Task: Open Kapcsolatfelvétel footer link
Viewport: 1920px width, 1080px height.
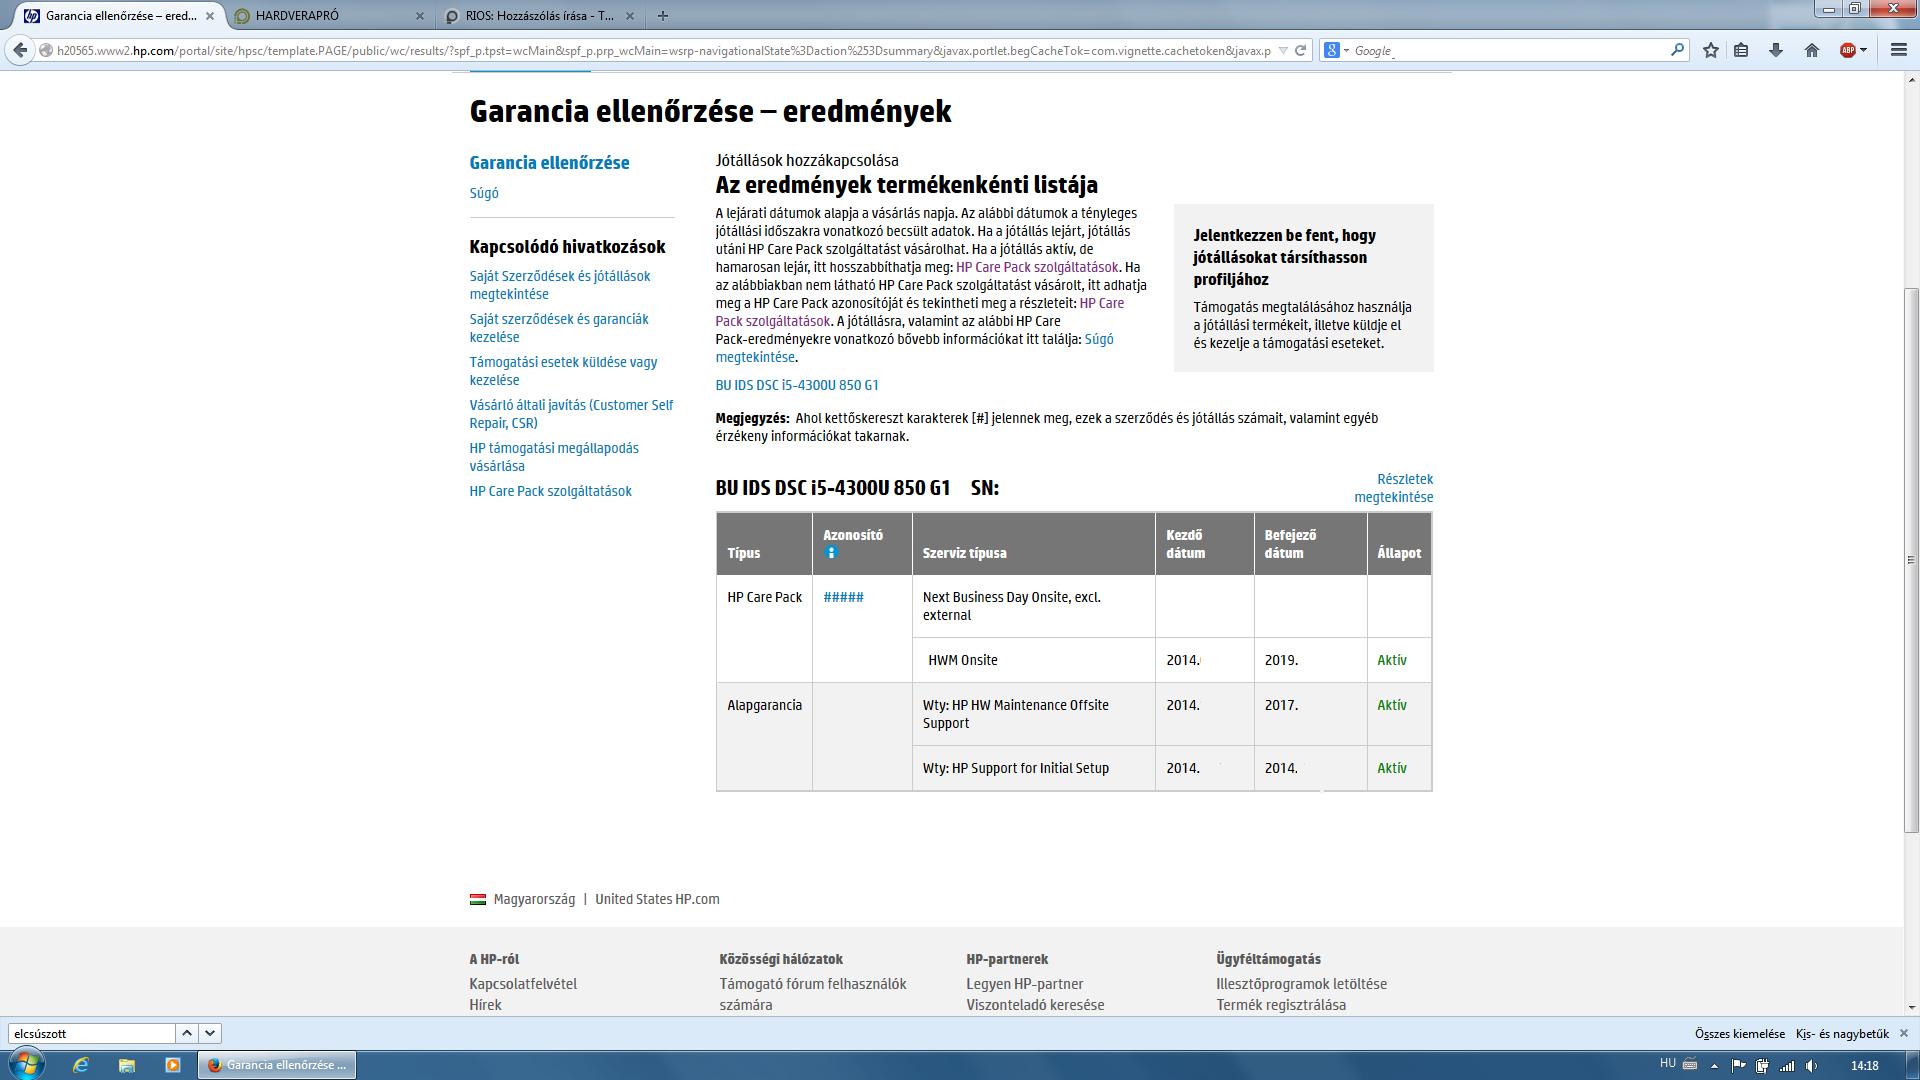Action: [523, 984]
